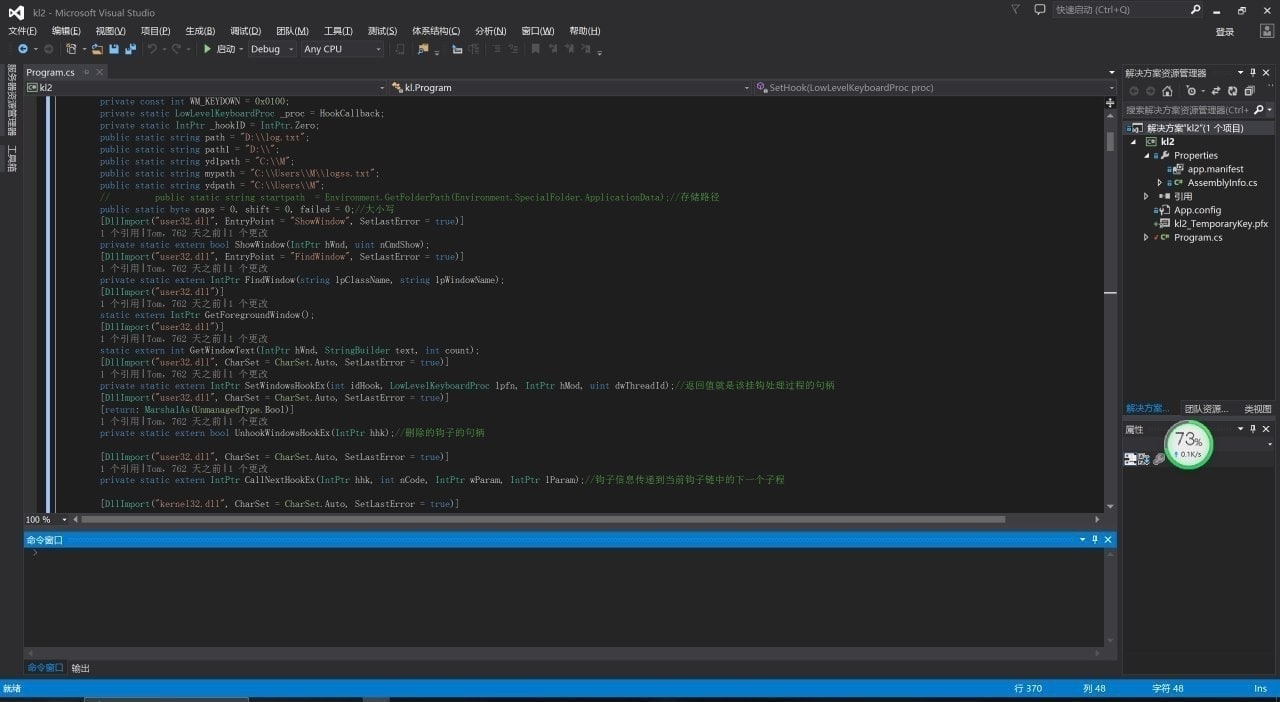Viewport: 1280px width, 702px height.
Task: Open the 调试(D) menu
Action: (245, 31)
